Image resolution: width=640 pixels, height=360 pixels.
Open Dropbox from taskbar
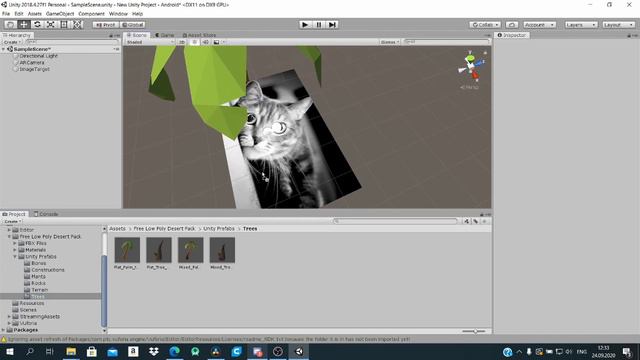point(154,351)
